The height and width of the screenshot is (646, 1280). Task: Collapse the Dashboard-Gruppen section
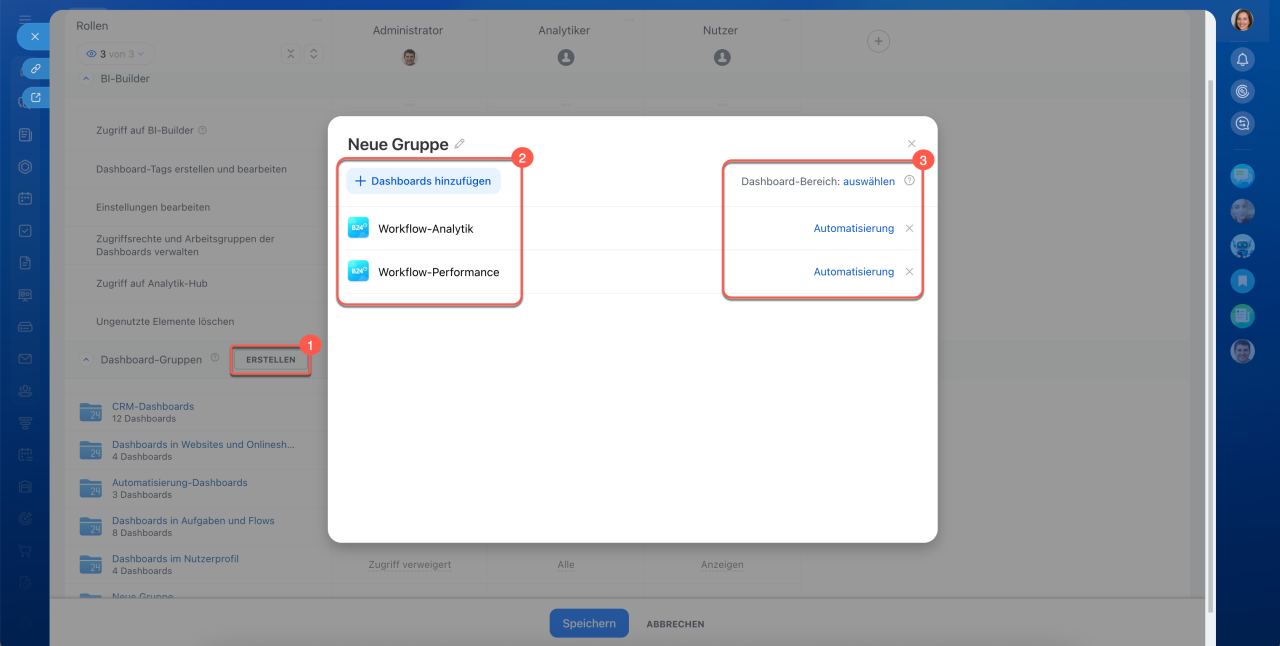(x=86, y=359)
